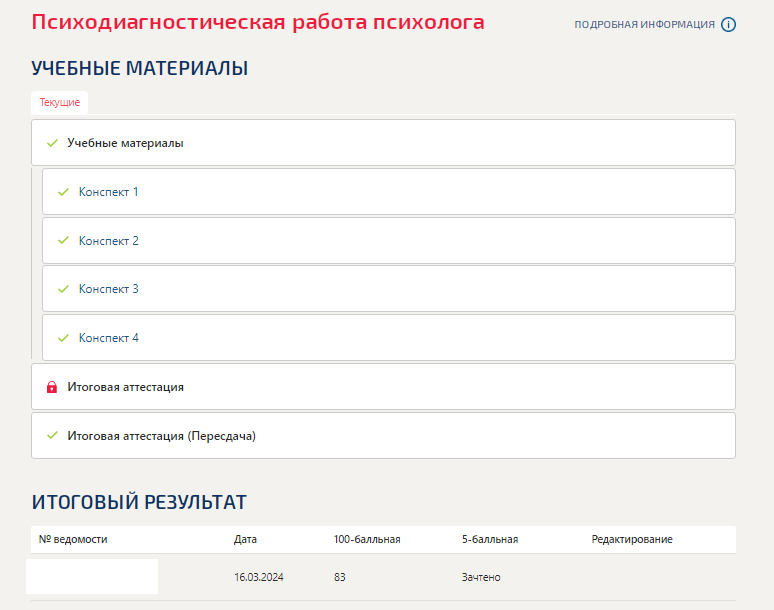Image resolution: width=774 pixels, height=610 pixels.
Task: Click the Дата column header
Action: pos(245,539)
